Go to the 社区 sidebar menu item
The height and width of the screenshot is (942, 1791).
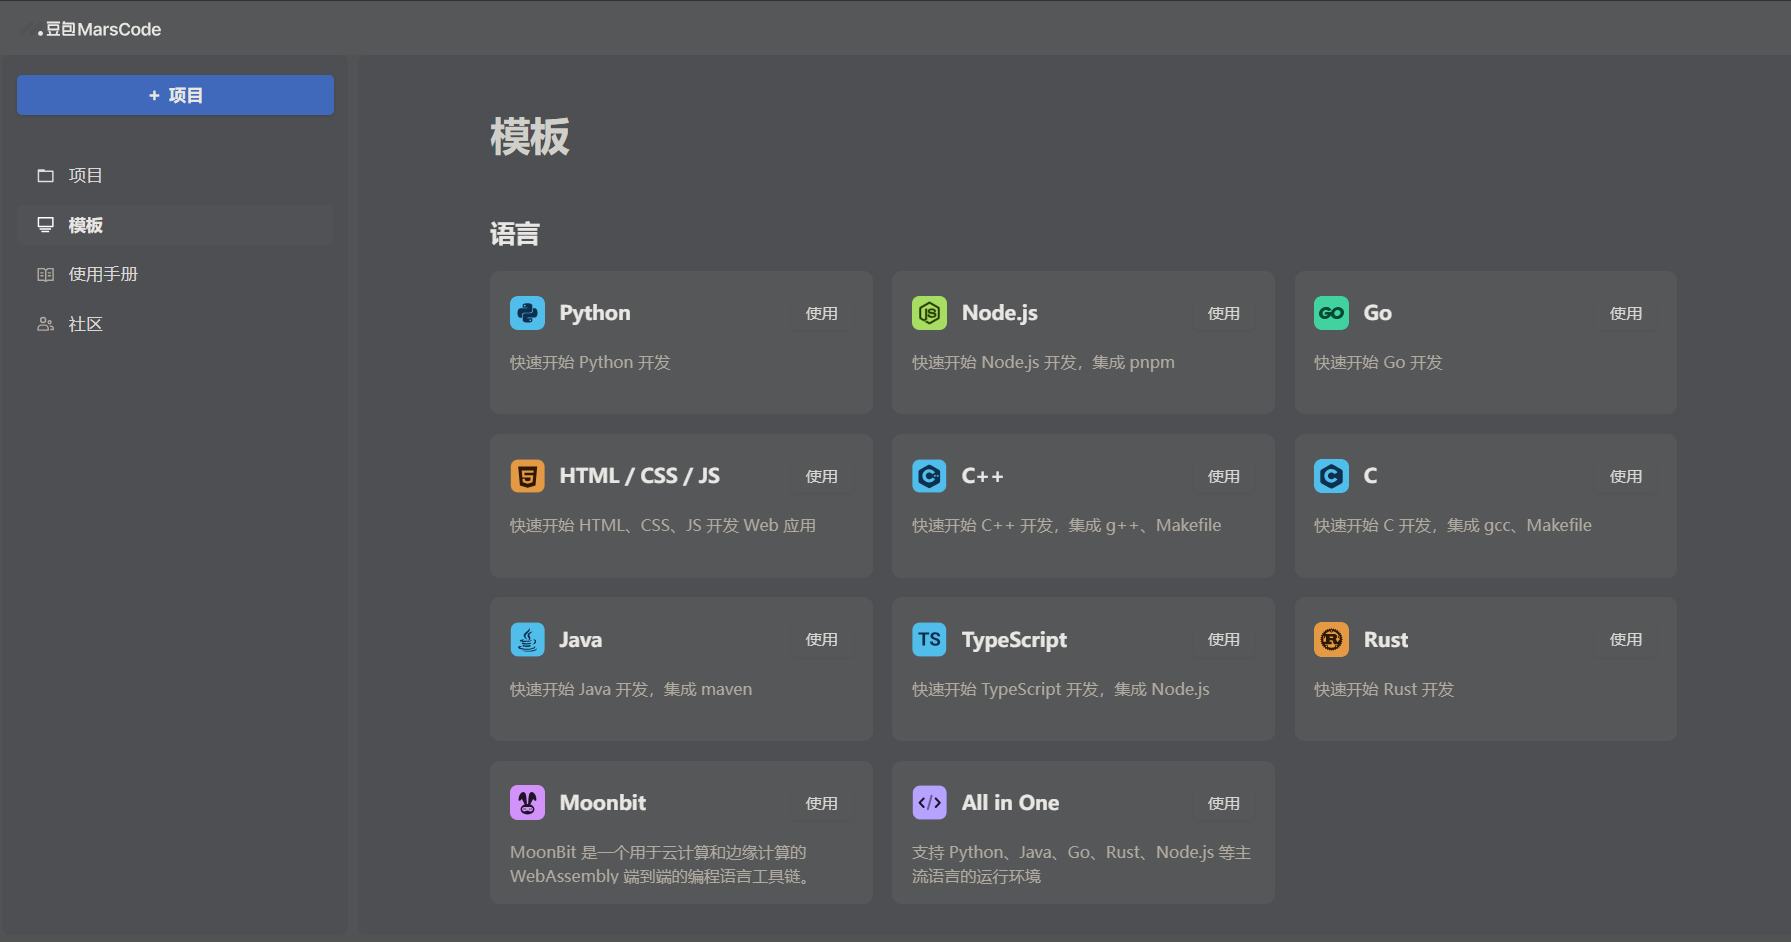175,324
